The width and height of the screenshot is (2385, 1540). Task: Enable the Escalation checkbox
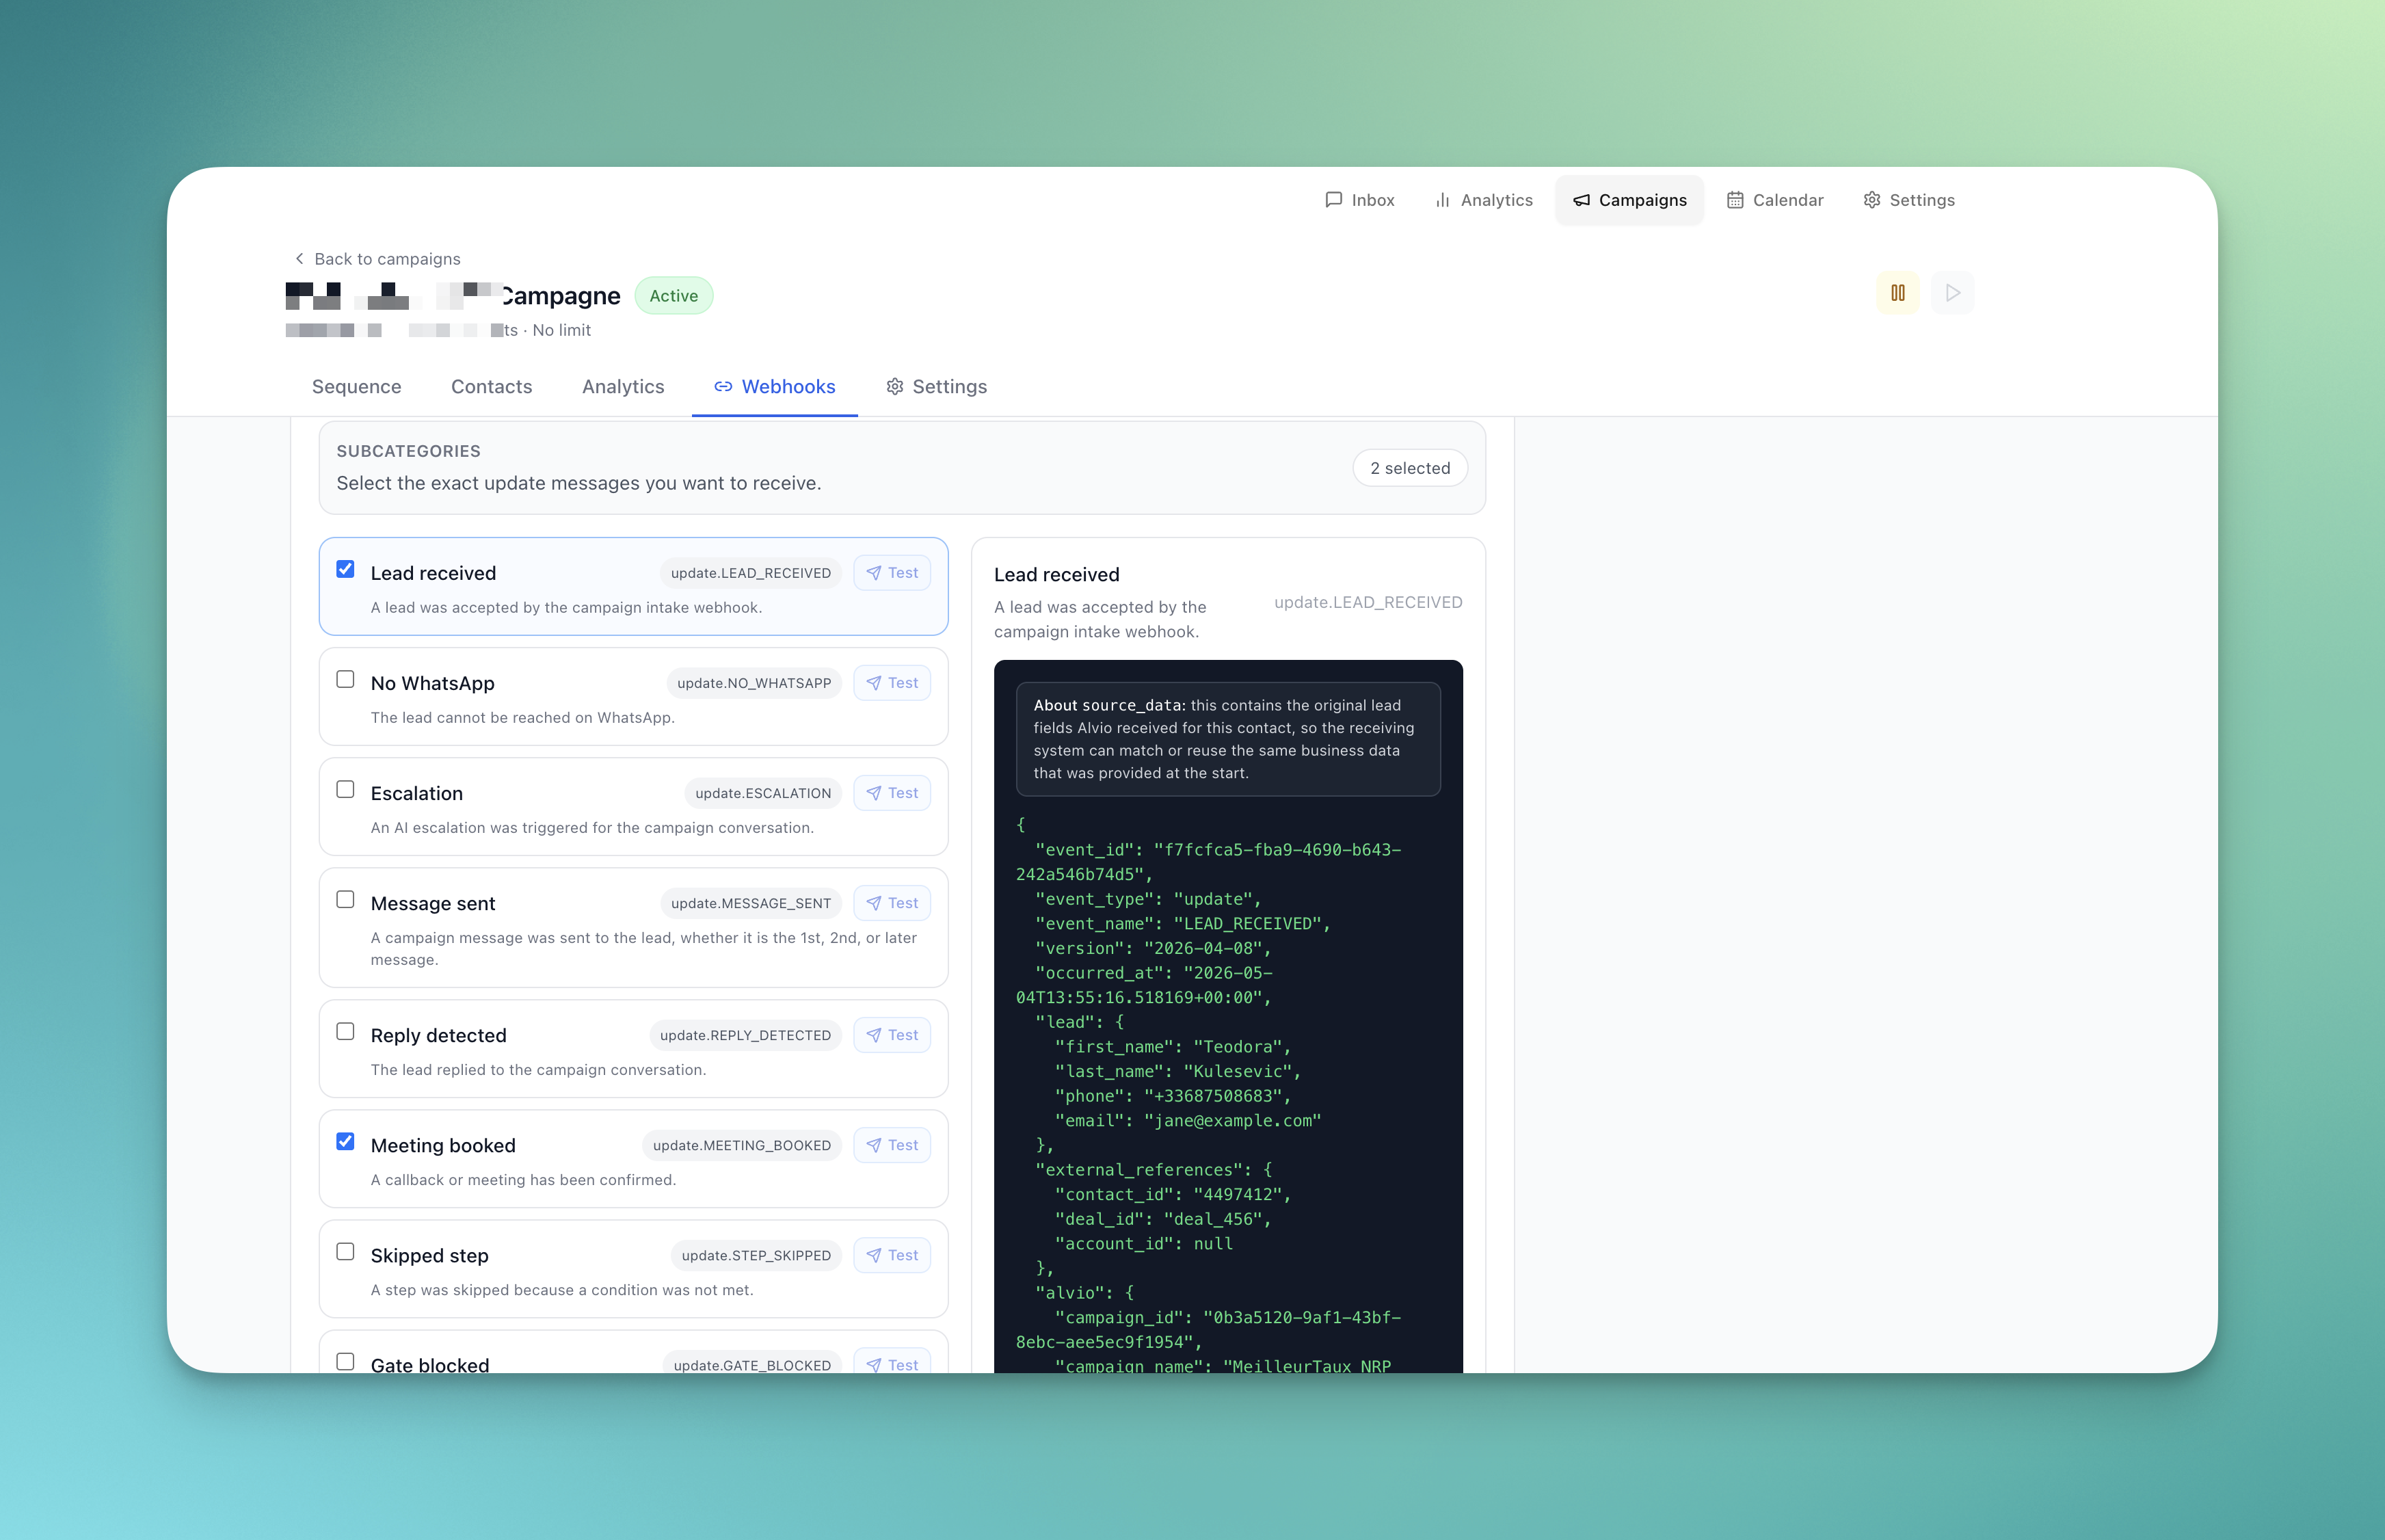pyautogui.click(x=345, y=789)
